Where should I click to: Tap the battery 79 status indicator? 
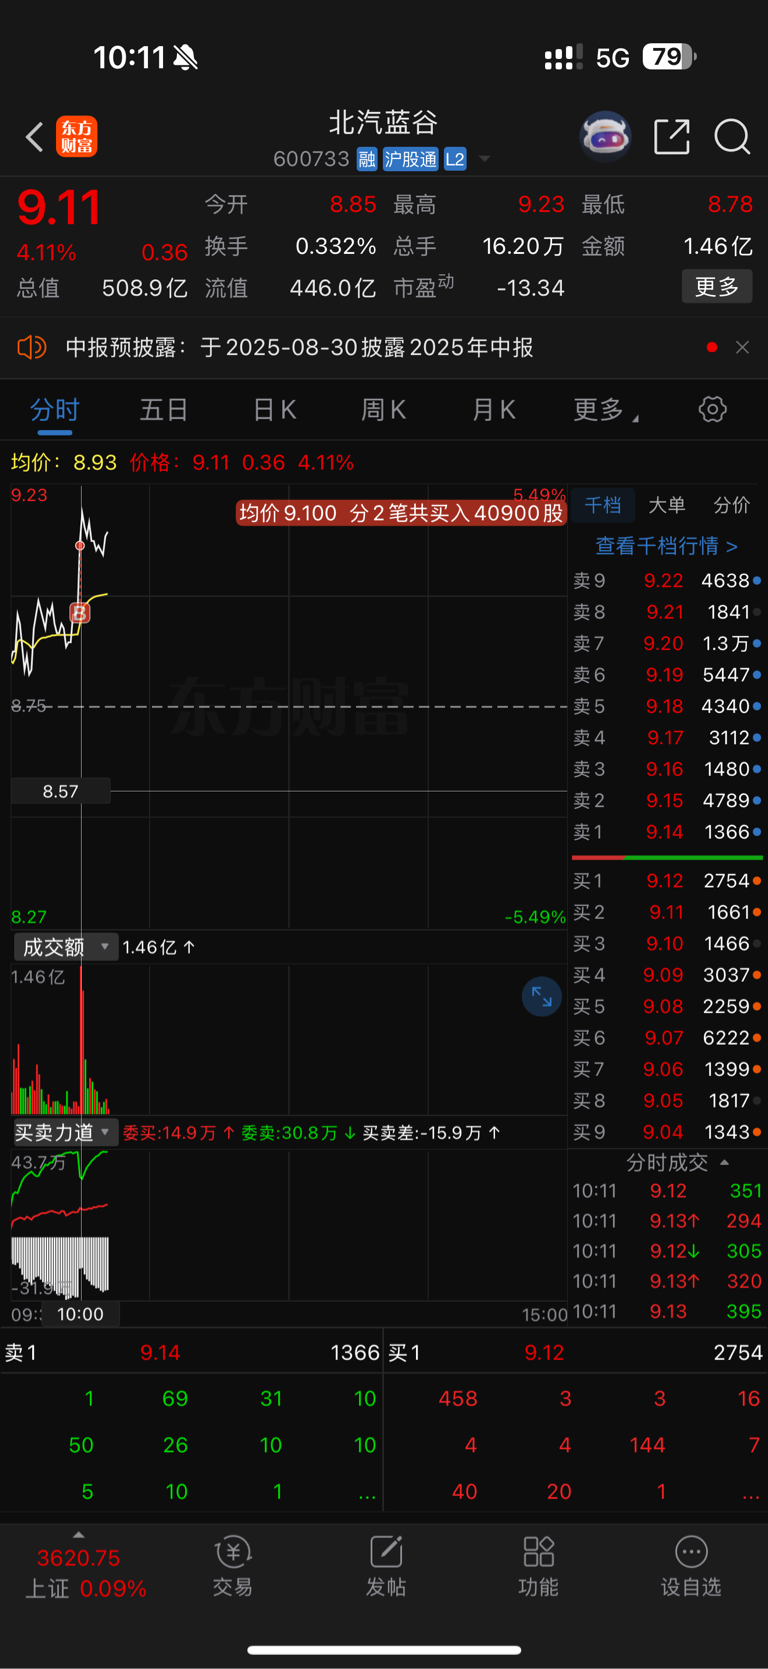[x=669, y=57]
